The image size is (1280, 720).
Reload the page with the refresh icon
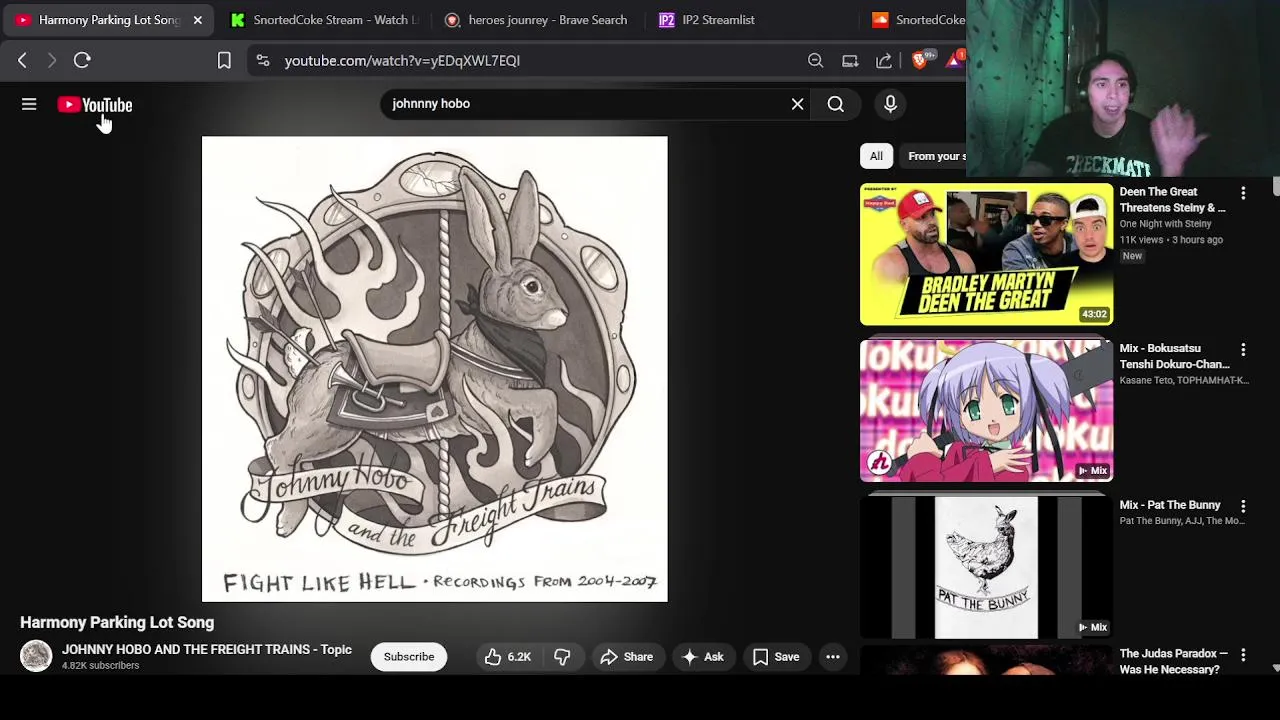click(82, 60)
